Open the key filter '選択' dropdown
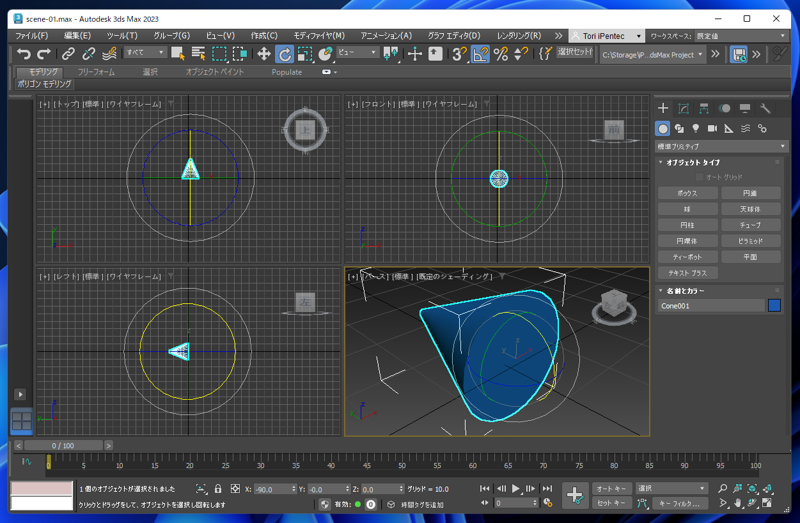This screenshot has width=800, height=523. click(671, 488)
